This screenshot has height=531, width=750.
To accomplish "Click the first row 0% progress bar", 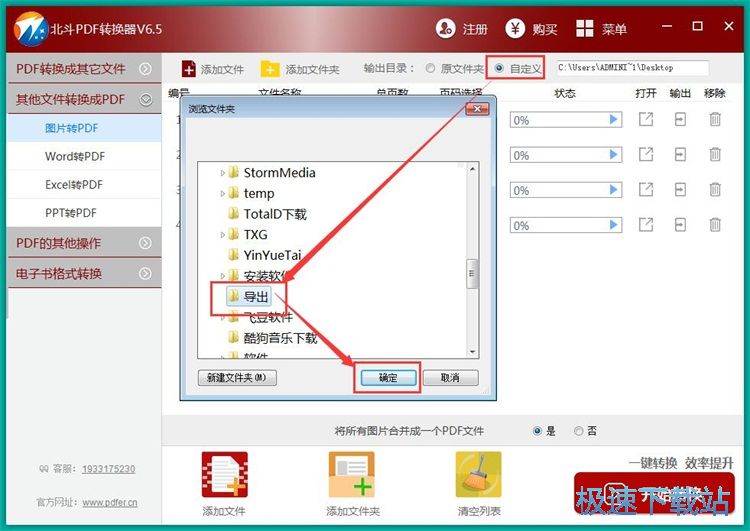I will tap(566, 120).
